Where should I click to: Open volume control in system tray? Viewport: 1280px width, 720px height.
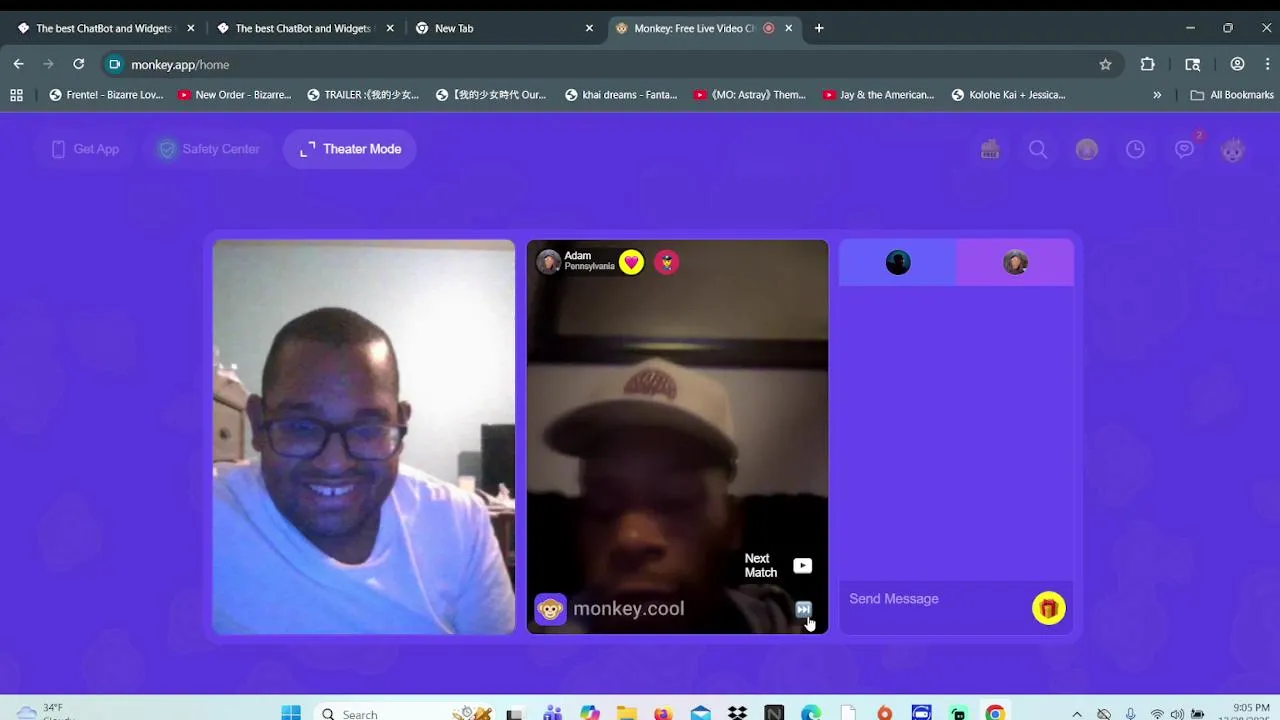click(1177, 714)
